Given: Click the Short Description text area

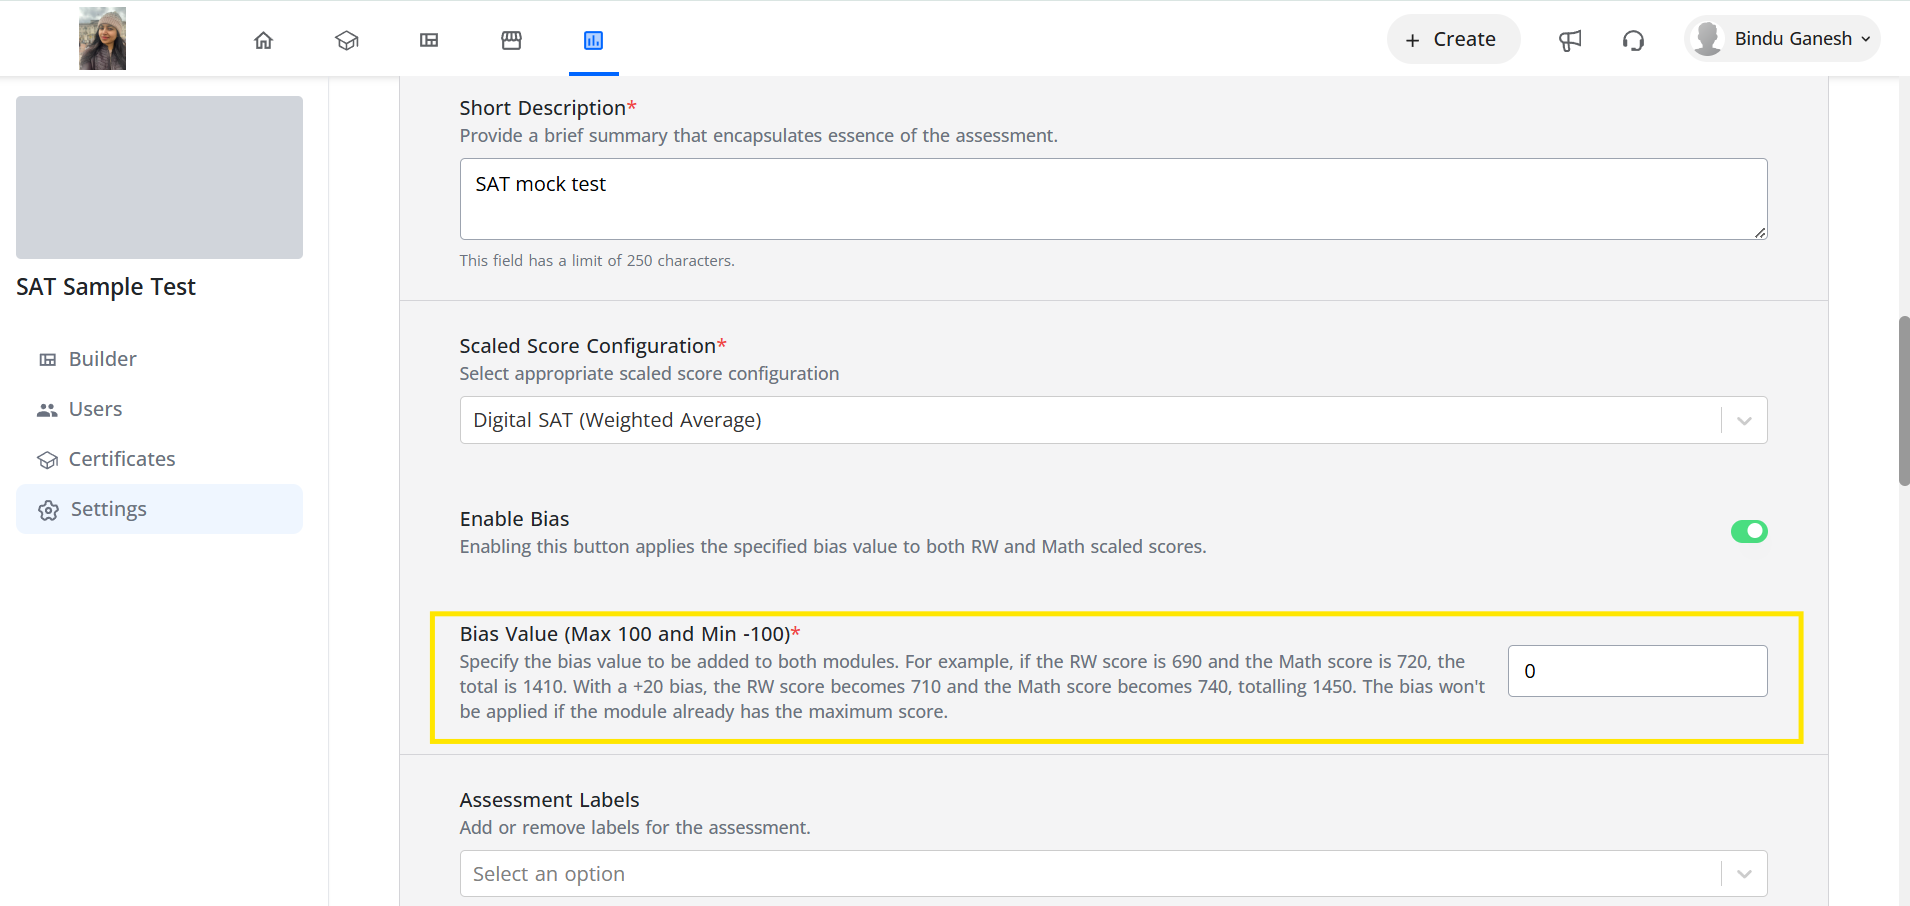Looking at the screenshot, I should pos(1113,199).
